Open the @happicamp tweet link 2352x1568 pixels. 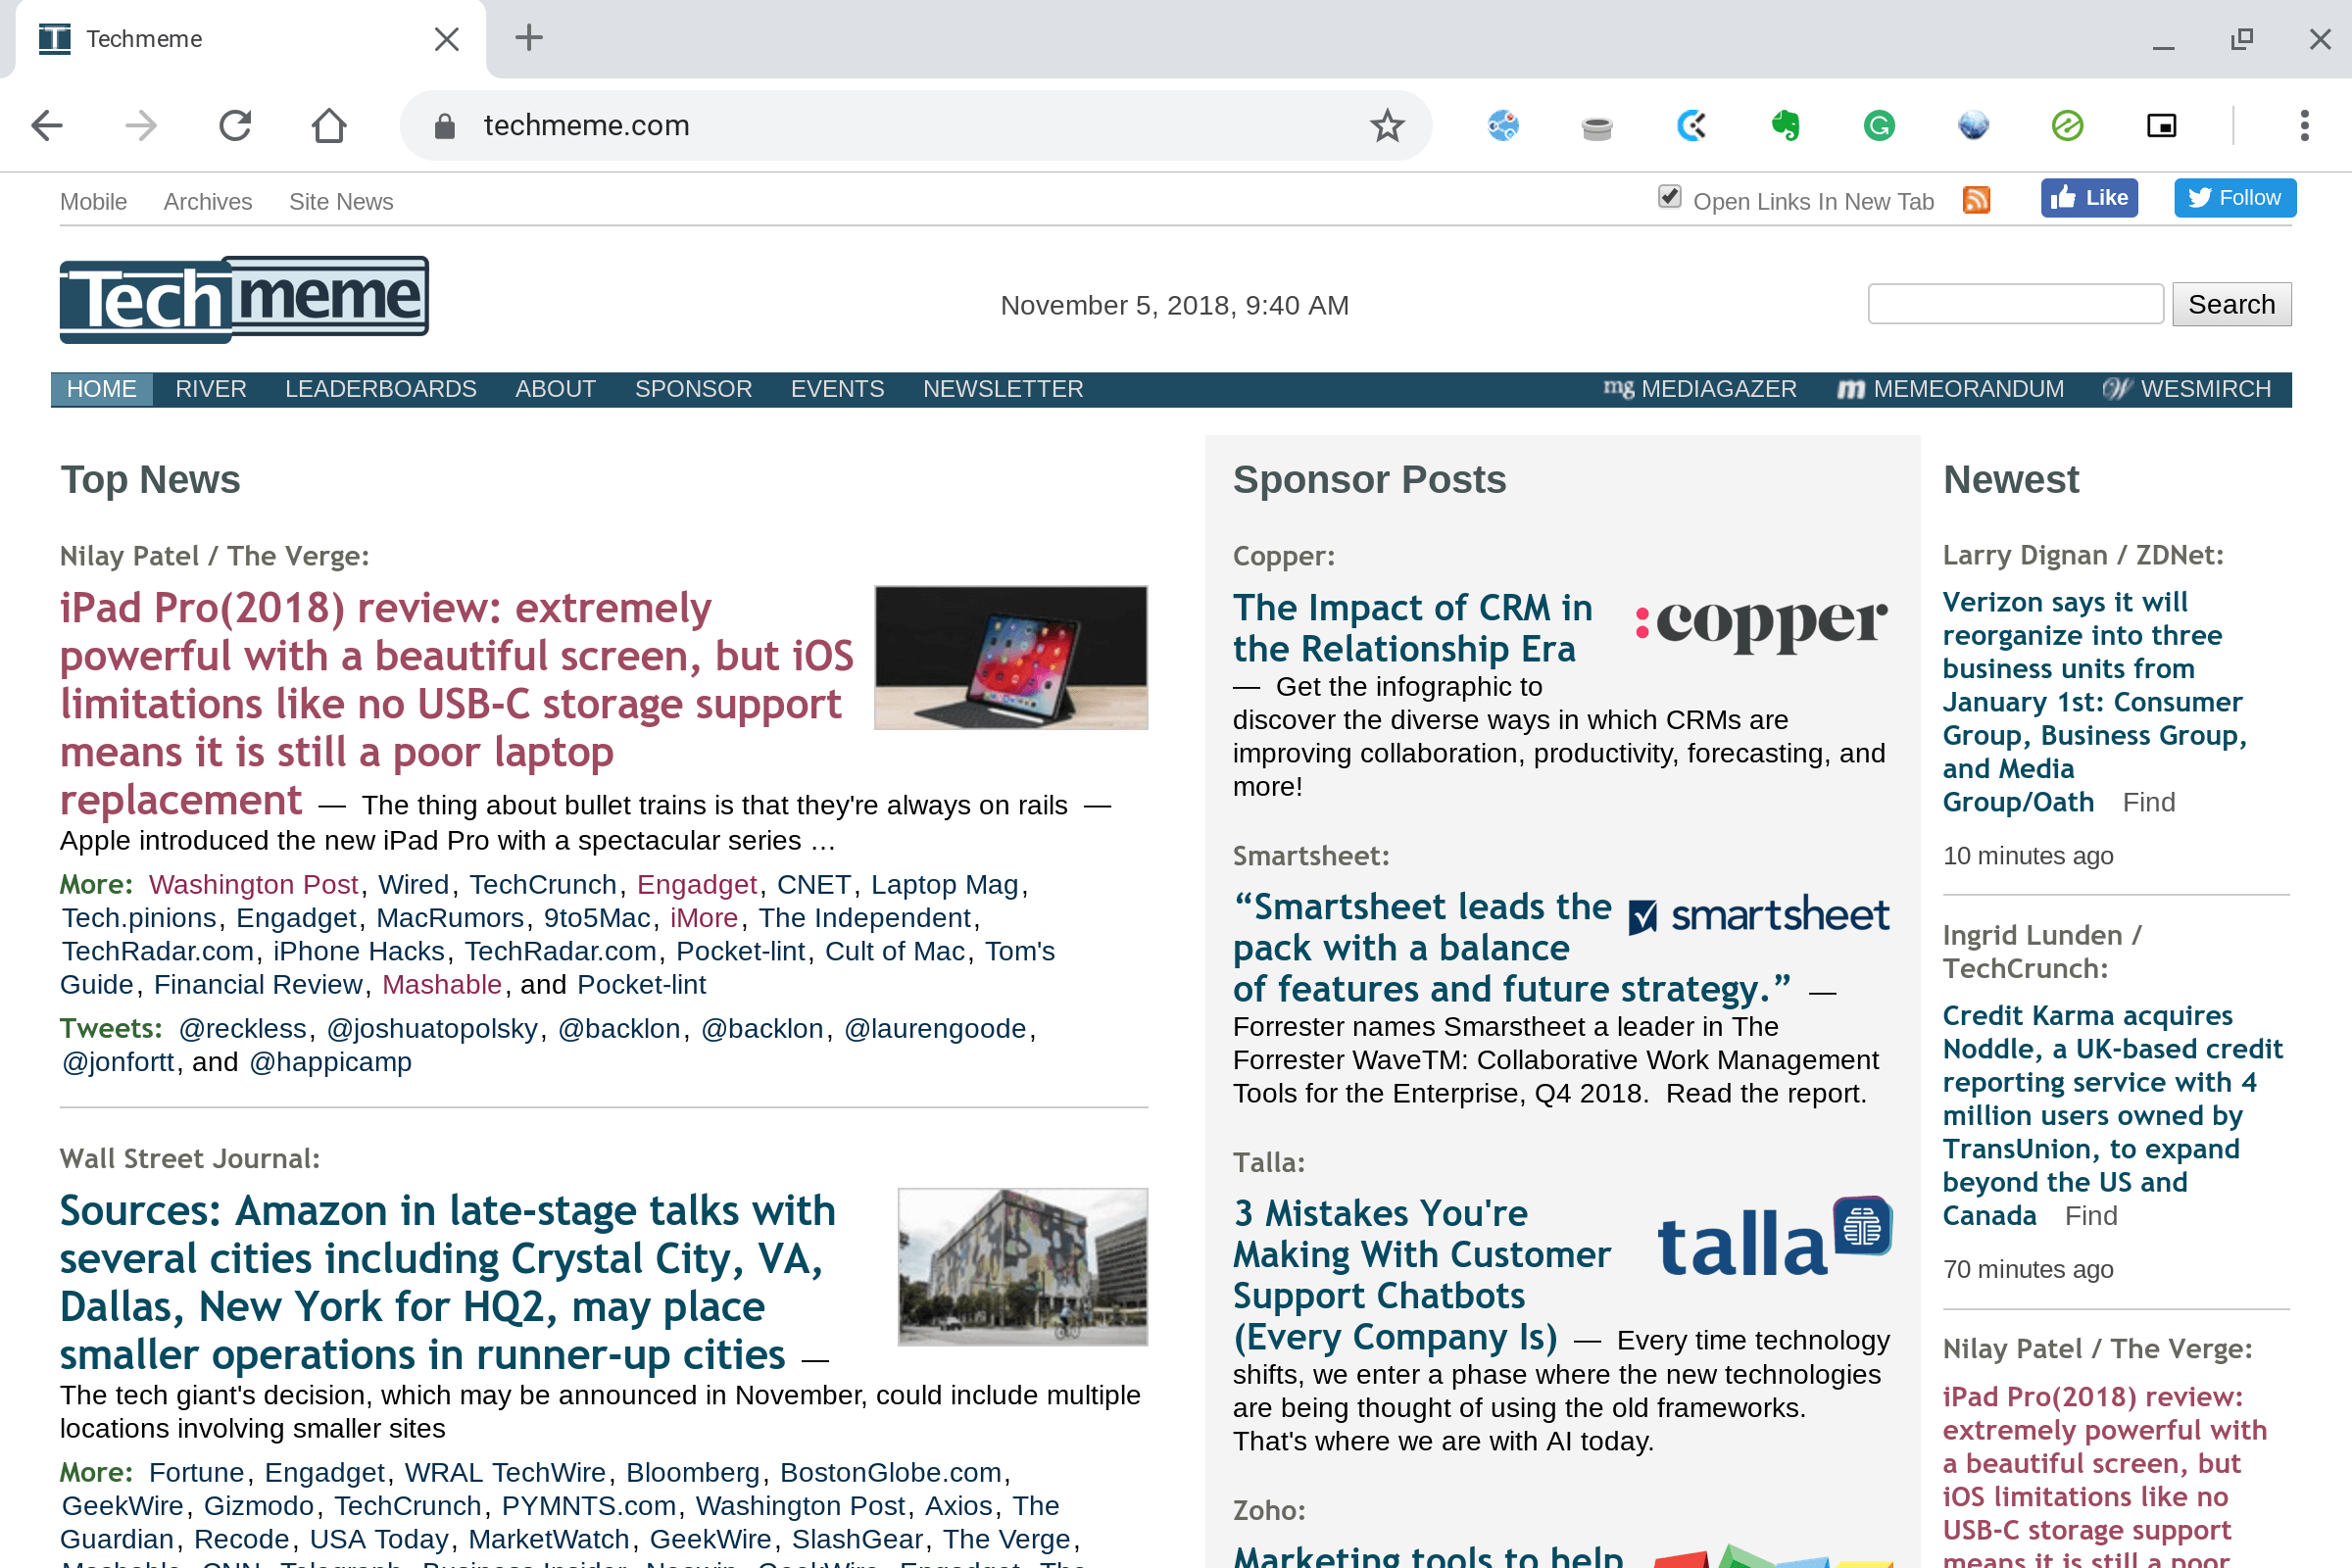[x=330, y=1062]
